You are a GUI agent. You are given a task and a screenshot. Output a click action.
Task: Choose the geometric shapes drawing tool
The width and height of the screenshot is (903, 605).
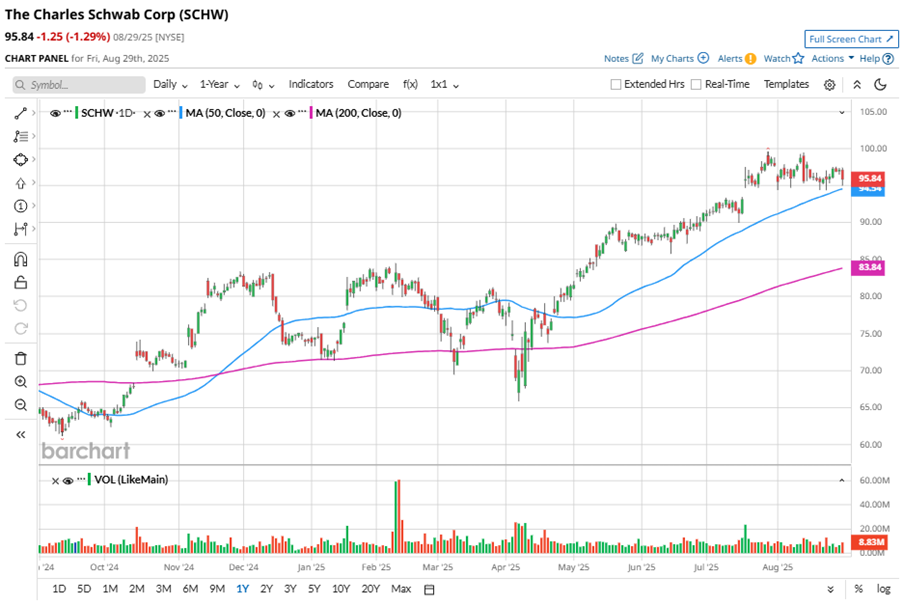(21, 159)
